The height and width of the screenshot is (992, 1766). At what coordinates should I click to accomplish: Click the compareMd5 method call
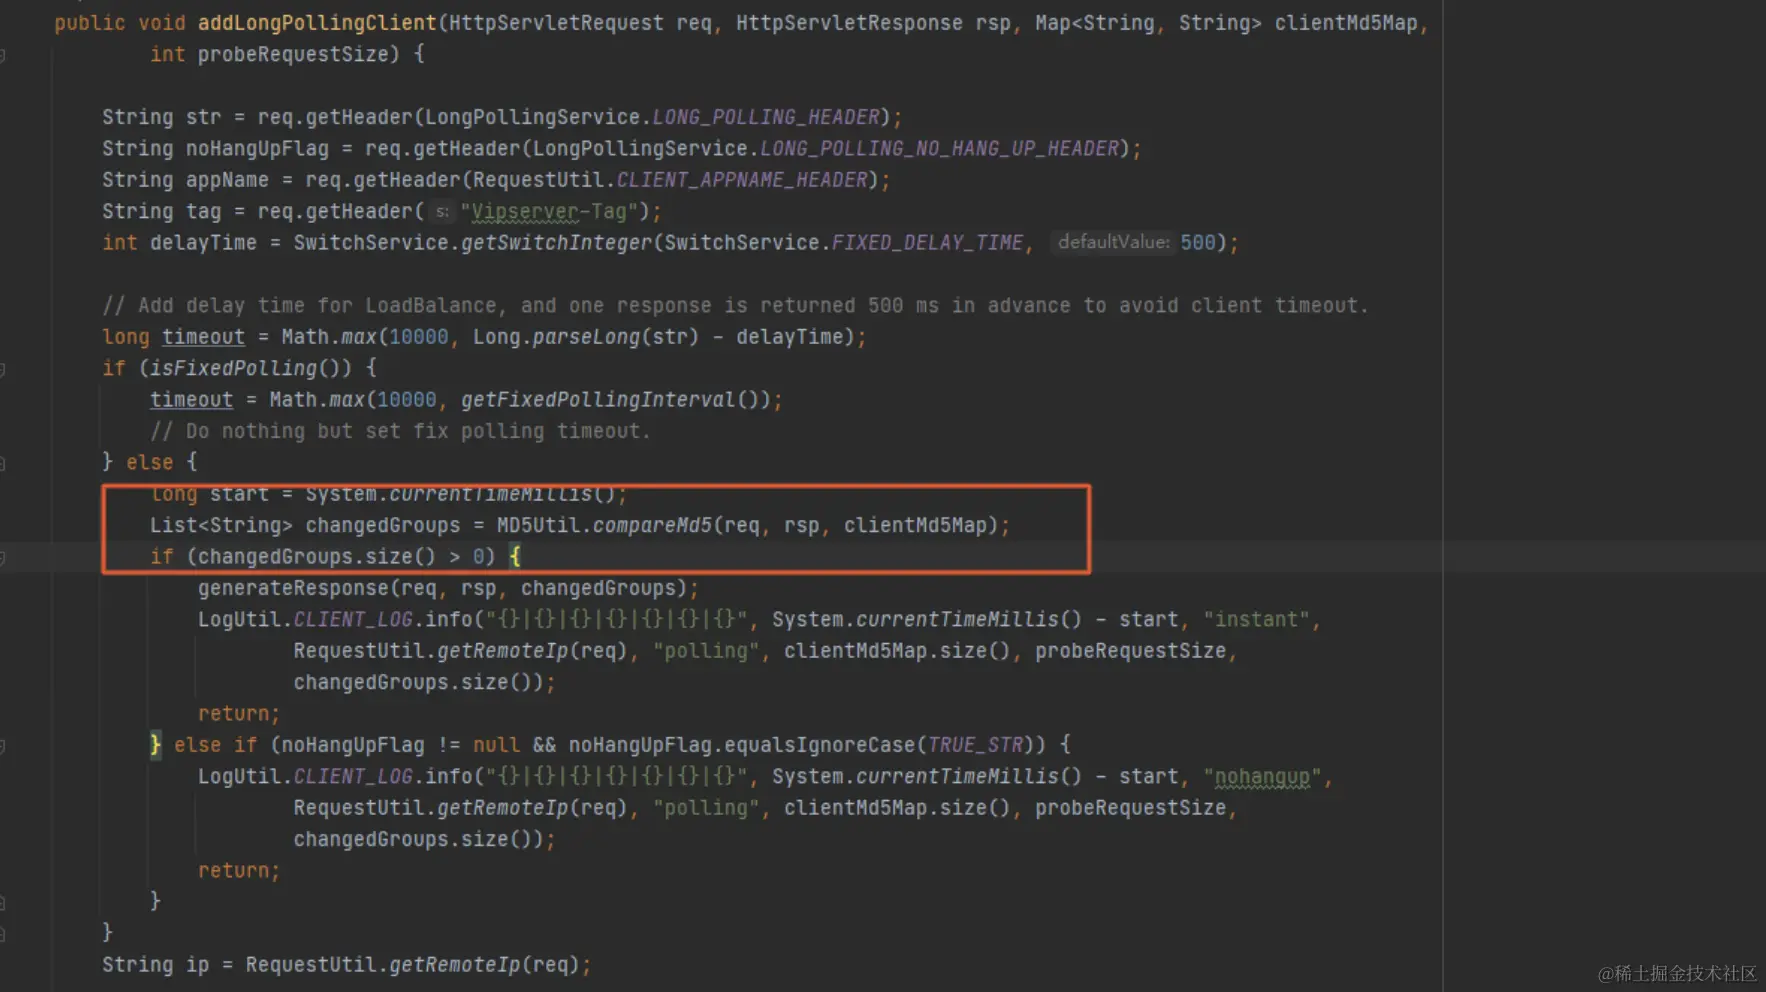click(x=652, y=526)
